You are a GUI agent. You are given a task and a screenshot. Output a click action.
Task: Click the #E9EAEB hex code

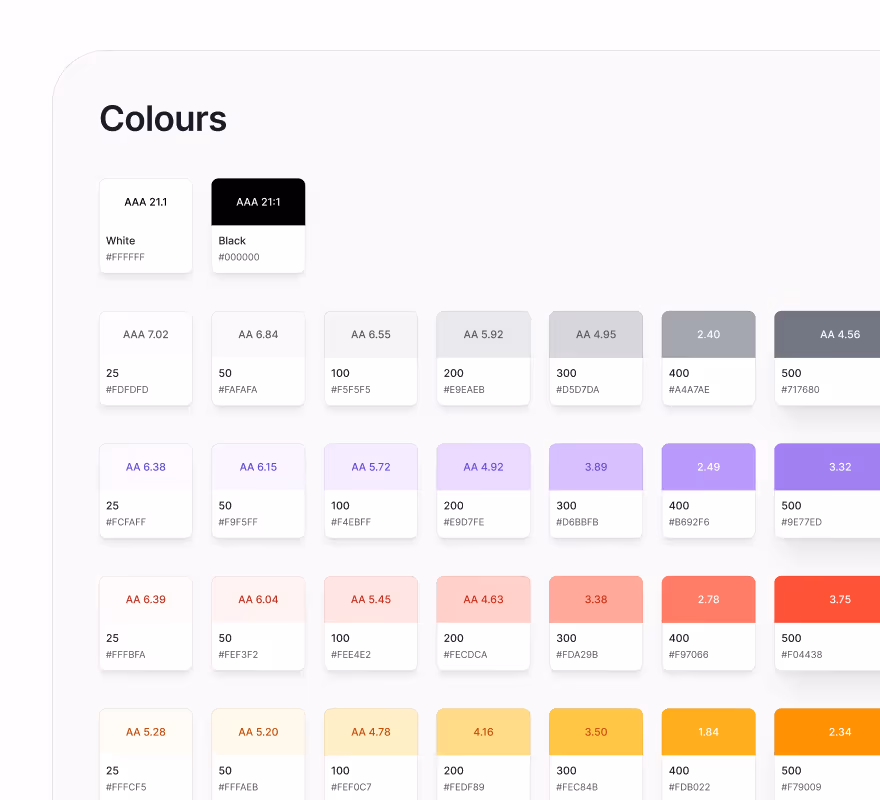[x=464, y=390]
